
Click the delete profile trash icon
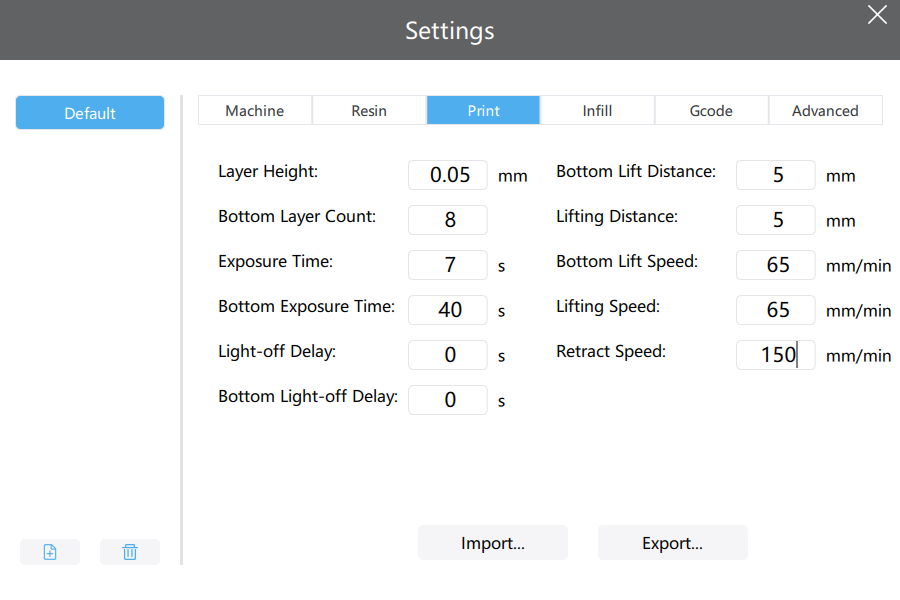[130, 552]
